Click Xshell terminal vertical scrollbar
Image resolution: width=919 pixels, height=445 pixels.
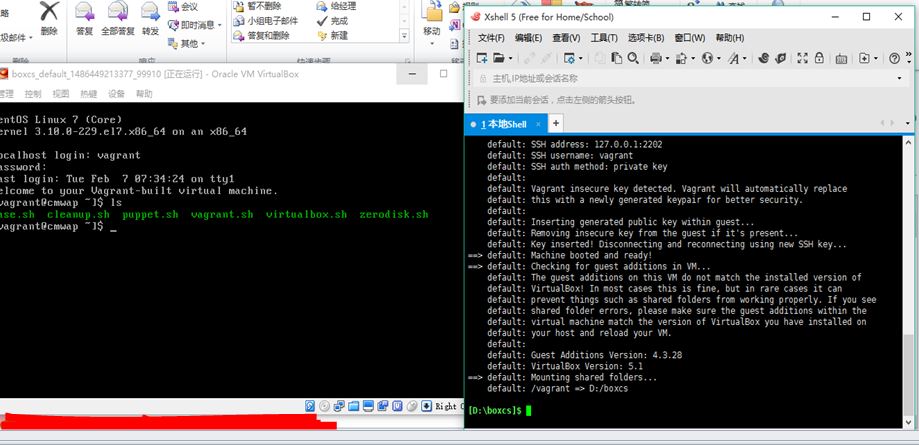tap(908, 281)
